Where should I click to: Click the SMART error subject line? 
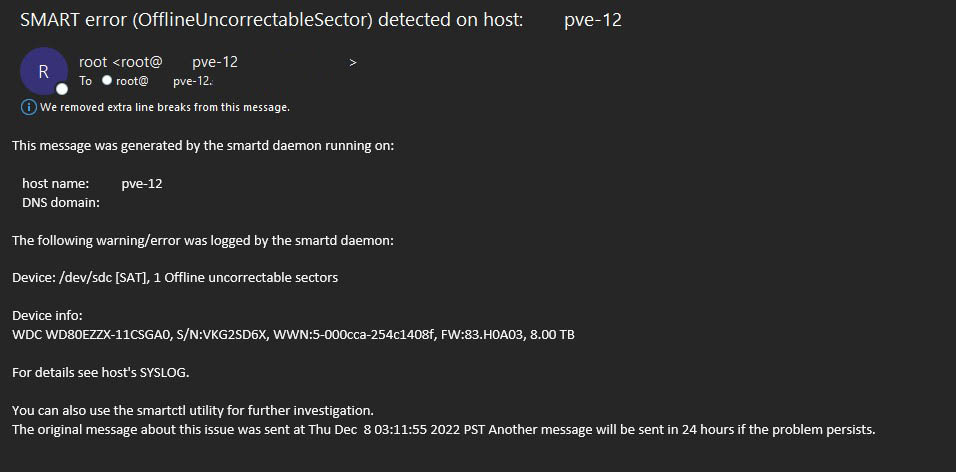point(270,20)
